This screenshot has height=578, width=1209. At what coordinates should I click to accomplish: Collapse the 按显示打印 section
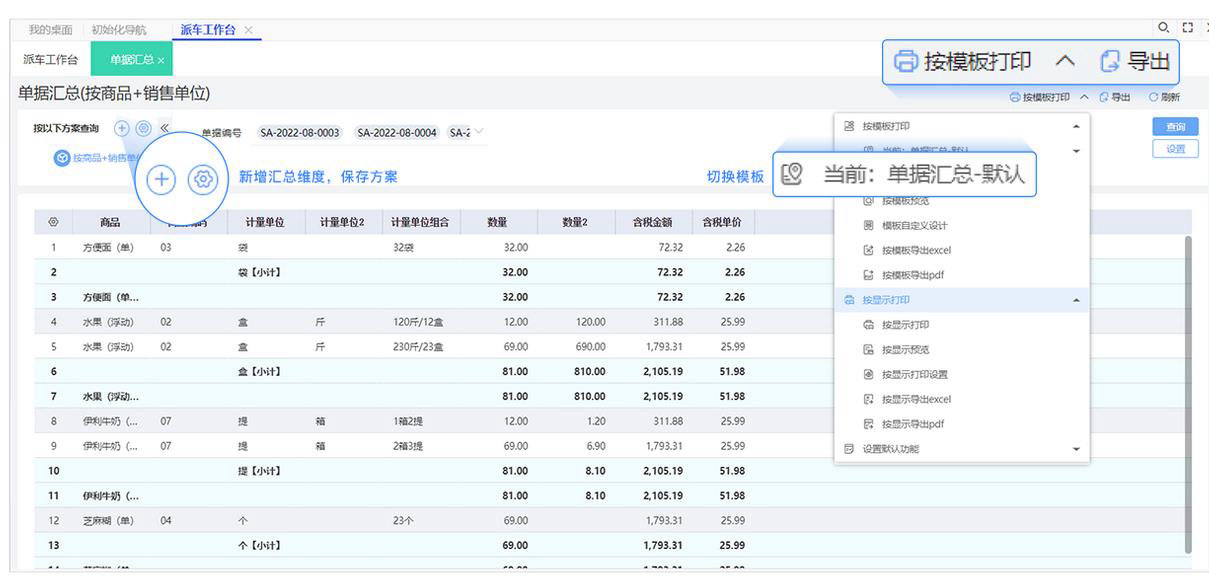pyautogui.click(x=1076, y=300)
